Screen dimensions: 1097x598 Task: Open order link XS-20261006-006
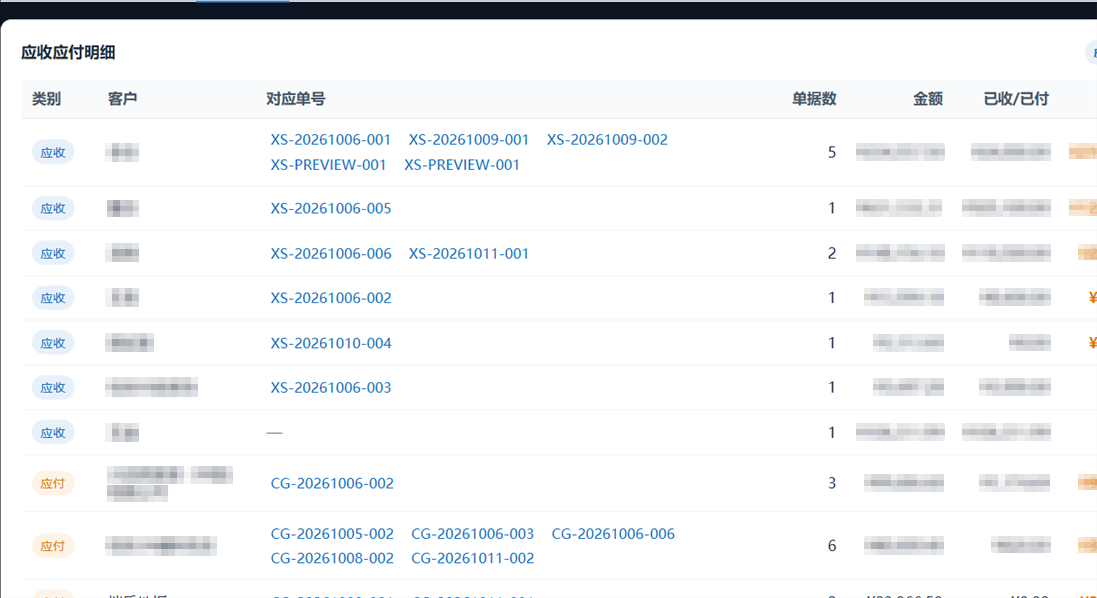(x=331, y=254)
